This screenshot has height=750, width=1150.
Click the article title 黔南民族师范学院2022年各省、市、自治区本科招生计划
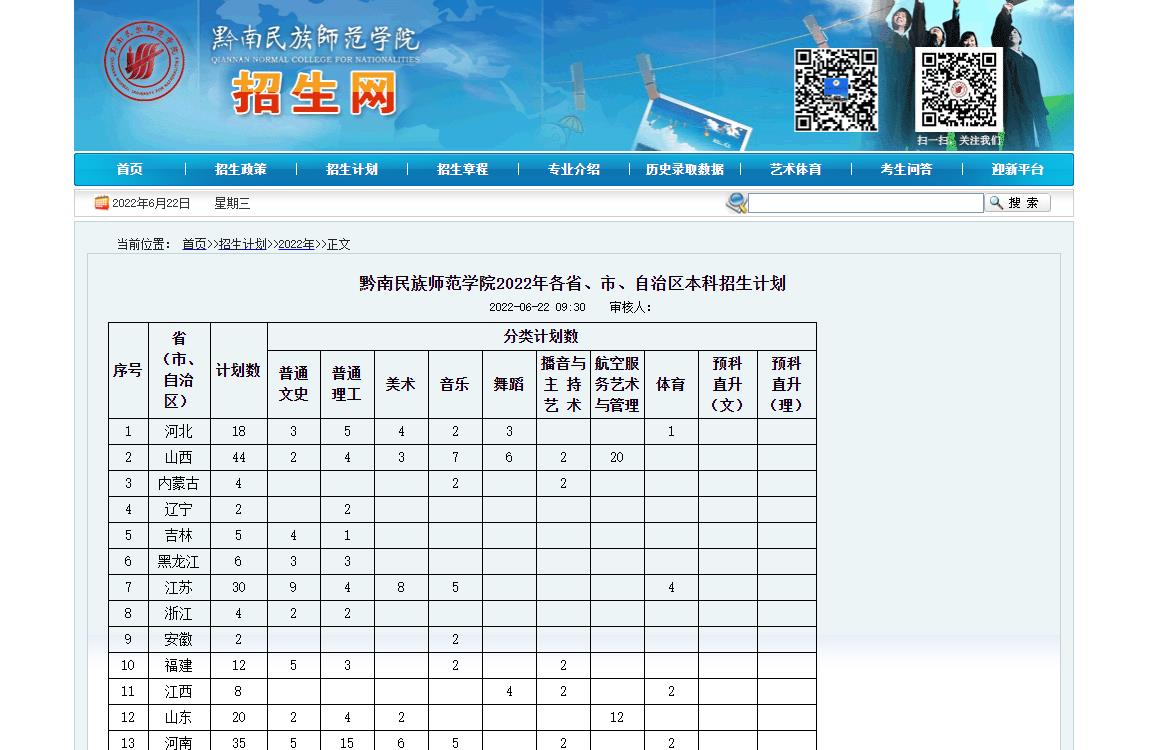click(x=572, y=283)
